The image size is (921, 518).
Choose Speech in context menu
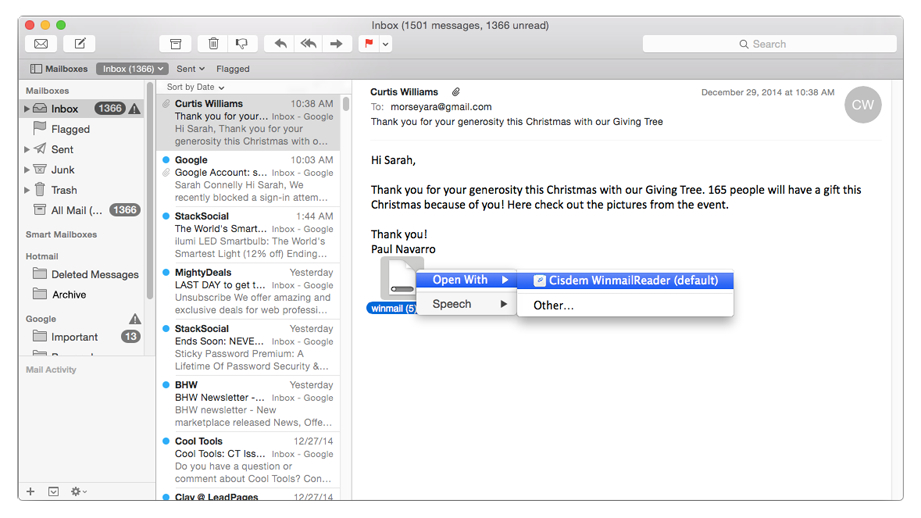tap(466, 304)
